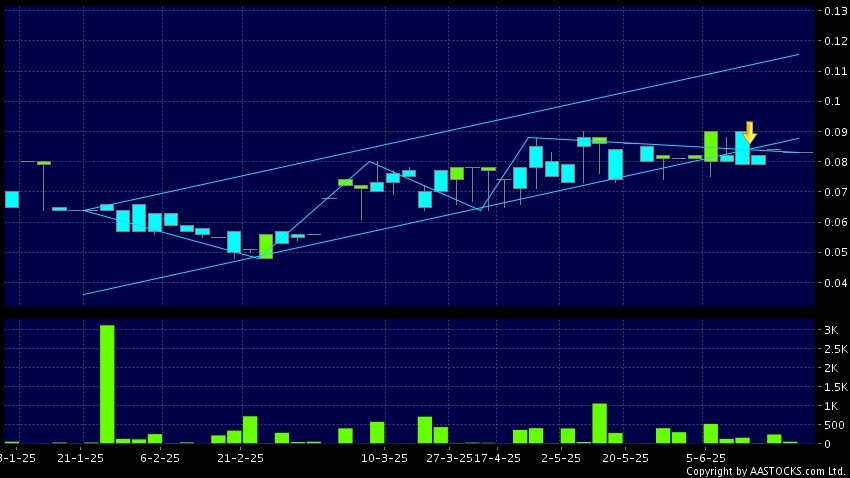Click the 27-3-25 date label
Image resolution: width=850 pixels, height=478 pixels.
pyautogui.click(x=449, y=458)
